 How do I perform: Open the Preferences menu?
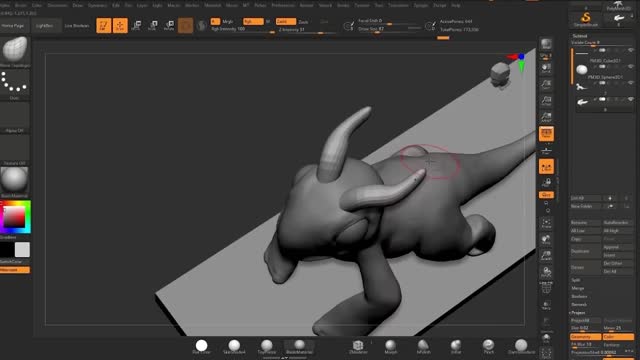click(x=283, y=5)
